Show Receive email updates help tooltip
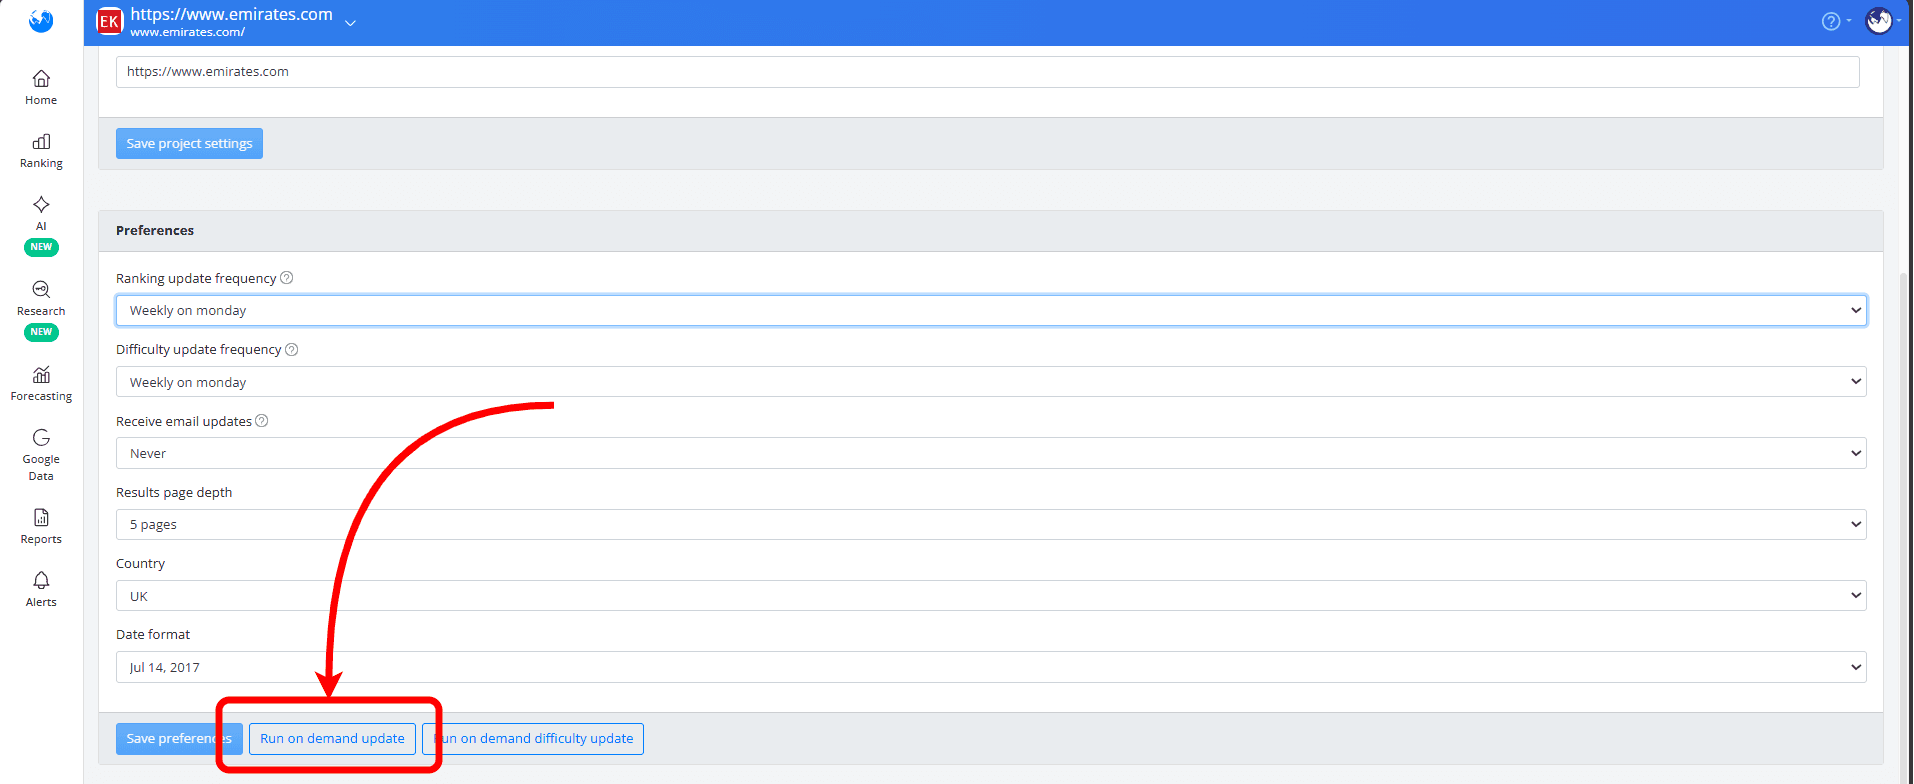This screenshot has height=784, width=1914. click(x=262, y=421)
